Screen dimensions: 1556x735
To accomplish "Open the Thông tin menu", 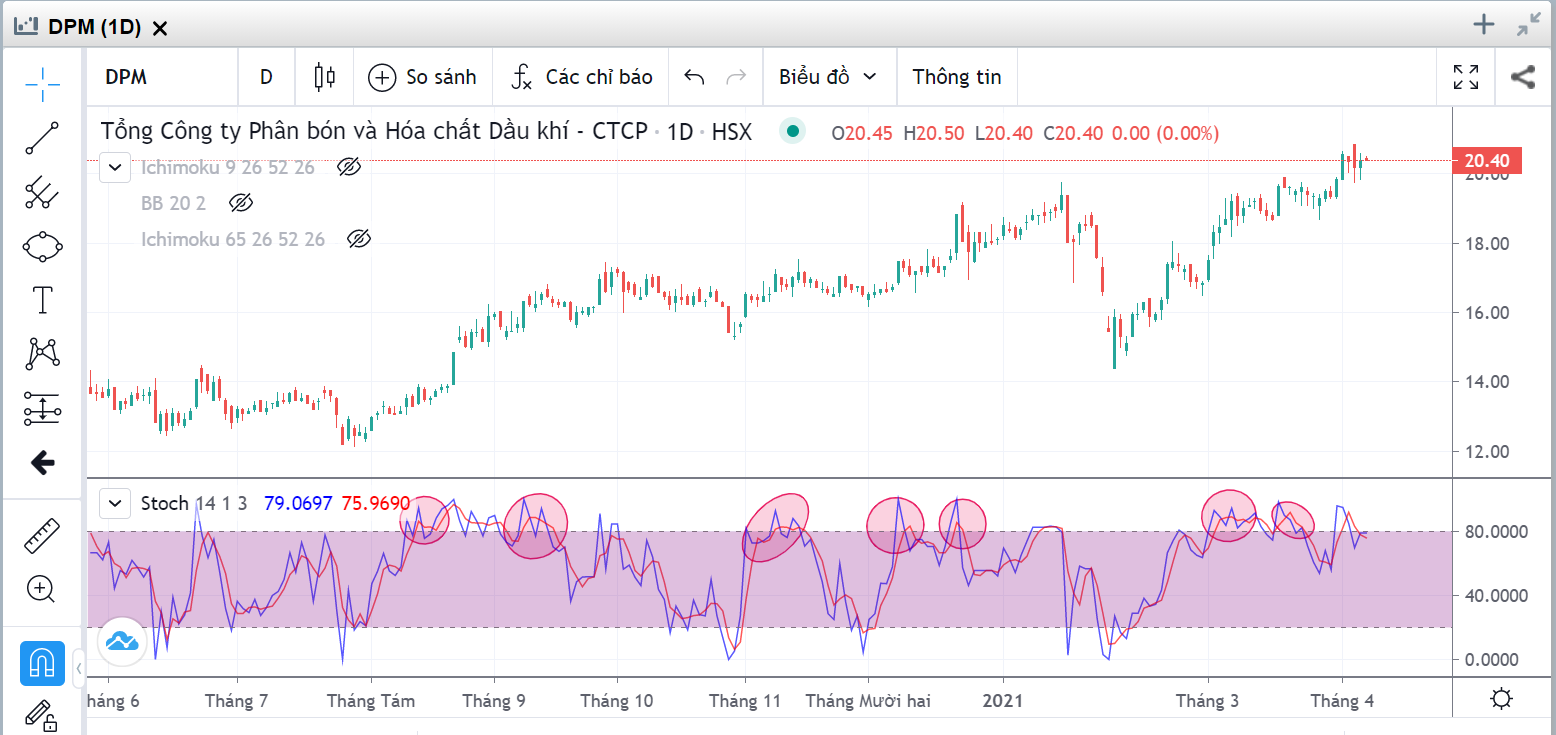I will [x=956, y=77].
